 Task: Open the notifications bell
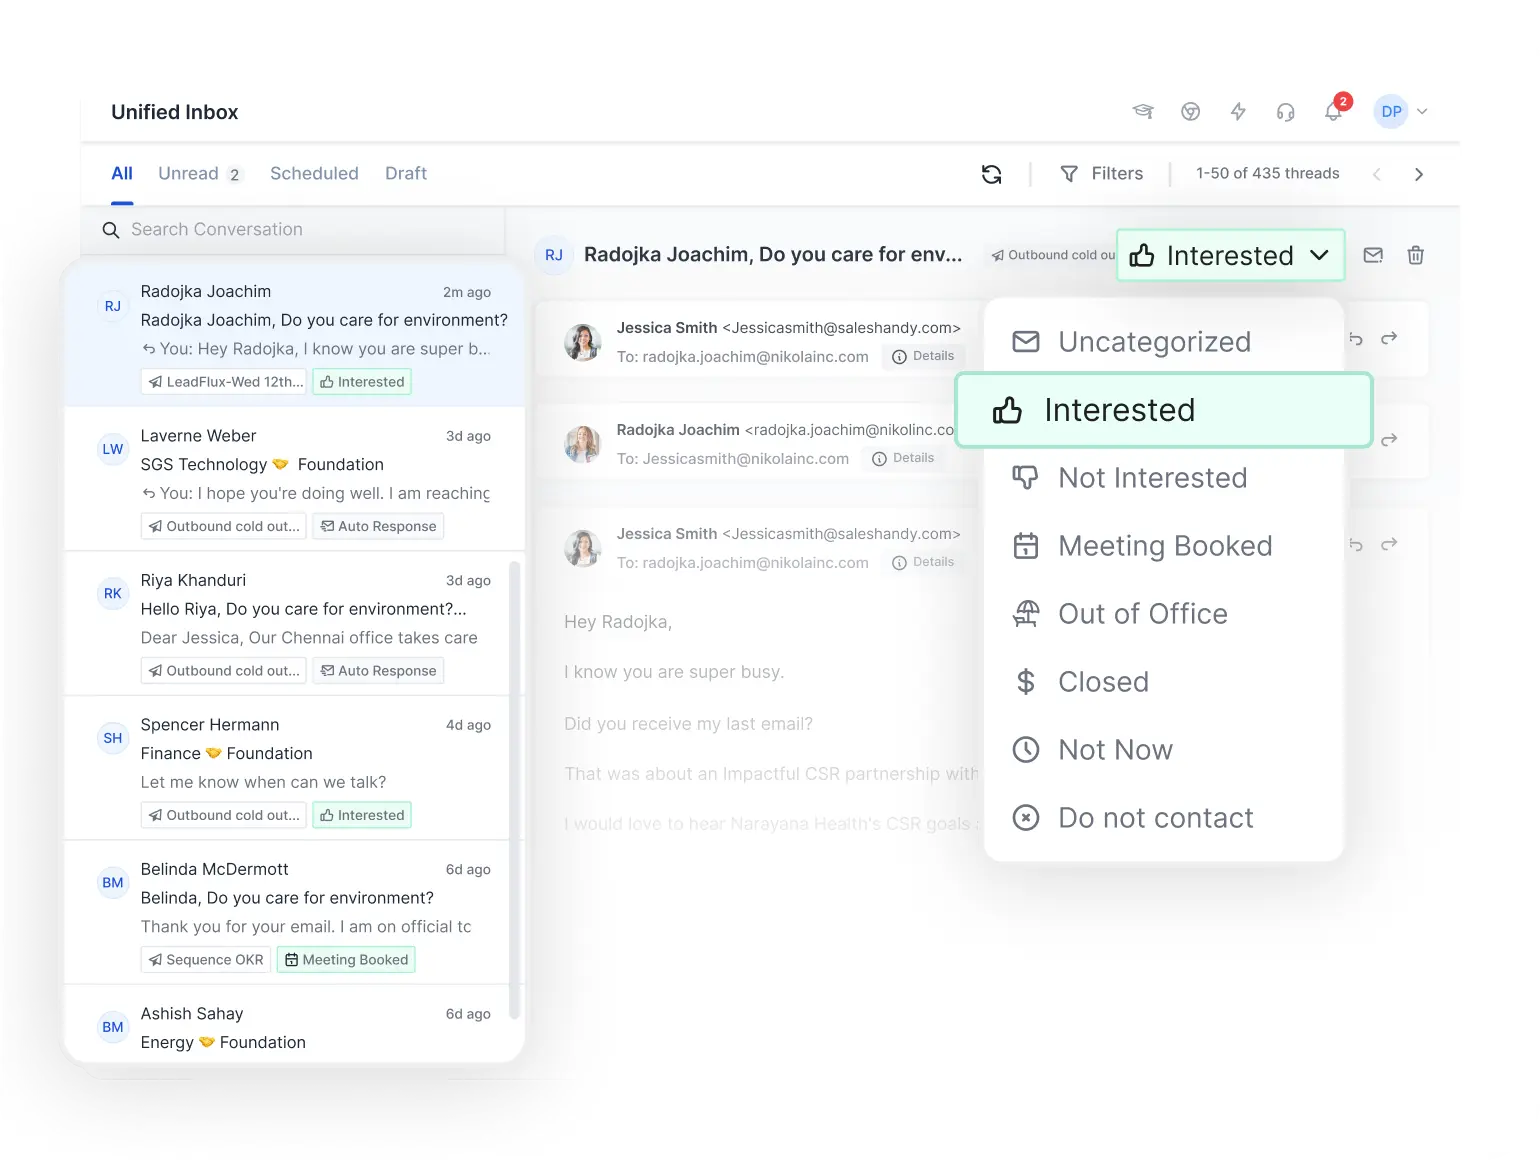click(1334, 112)
